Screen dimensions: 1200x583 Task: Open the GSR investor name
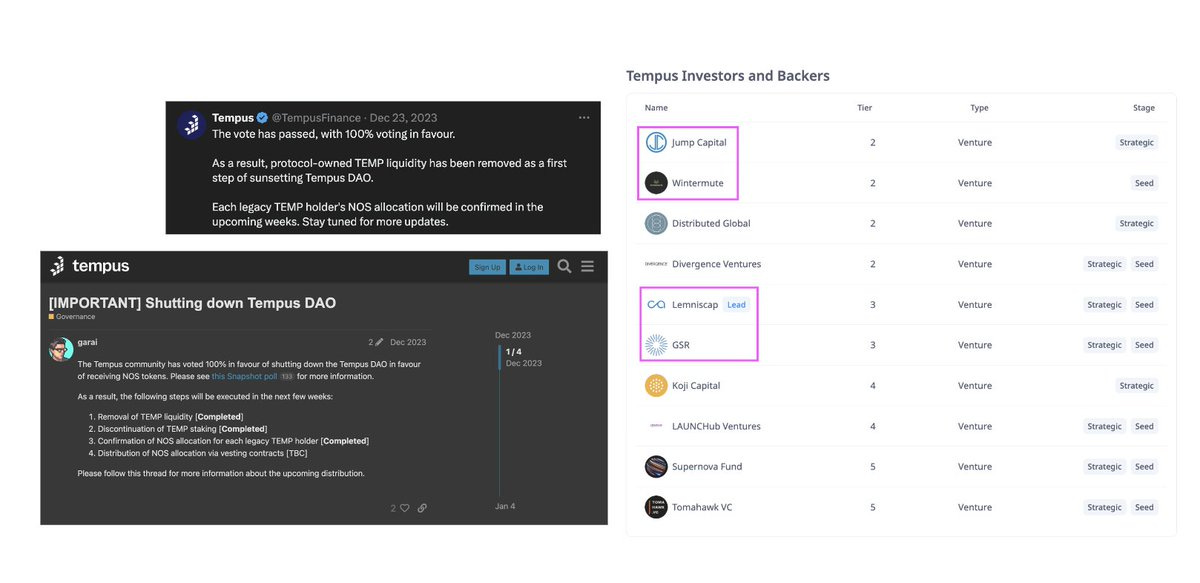[x=681, y=345]
